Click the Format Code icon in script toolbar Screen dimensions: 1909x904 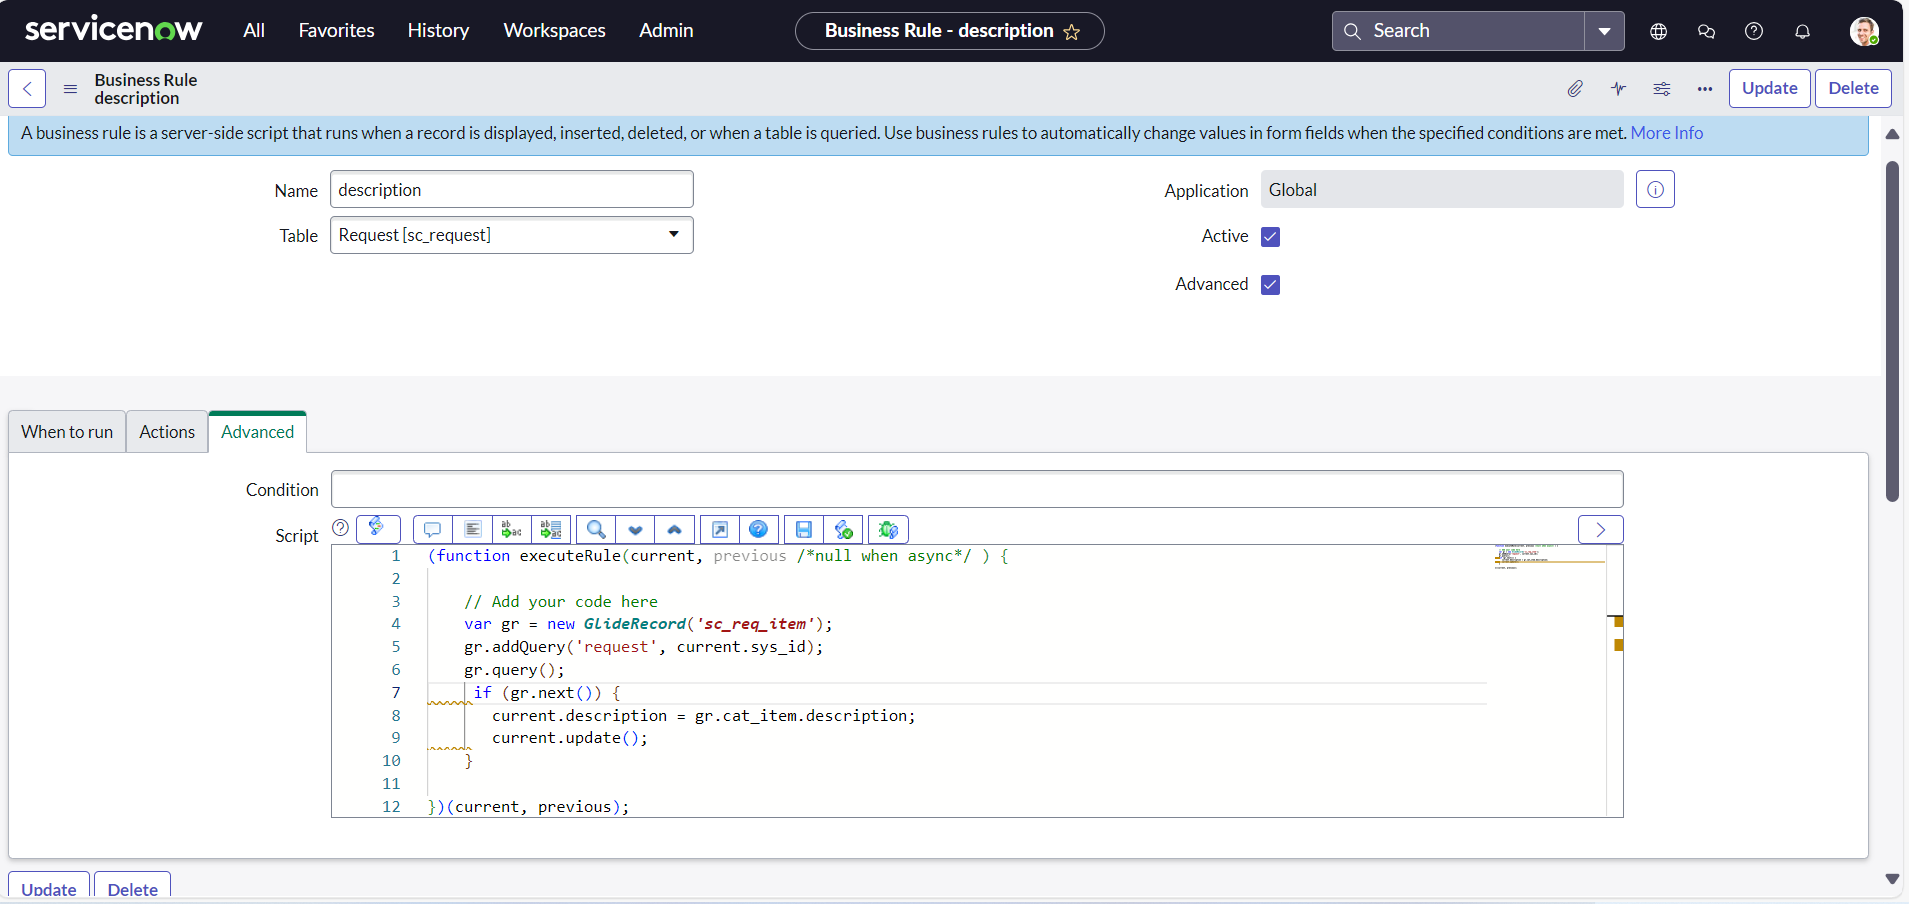473,529
